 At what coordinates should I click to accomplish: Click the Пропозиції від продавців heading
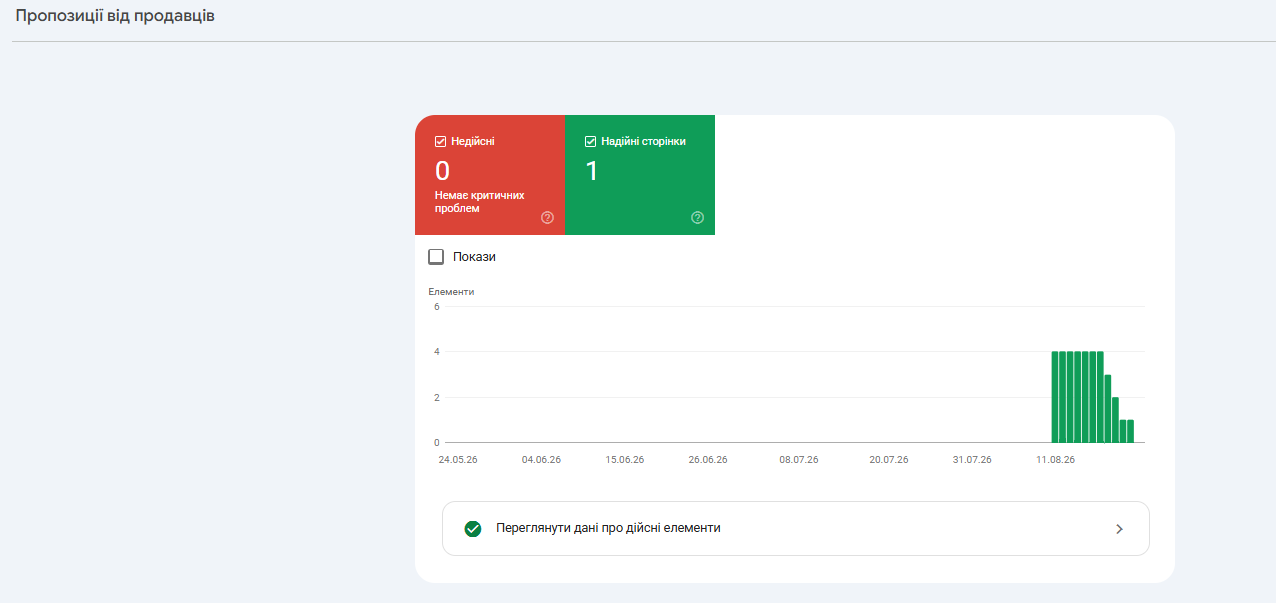(x=115, y=17)
